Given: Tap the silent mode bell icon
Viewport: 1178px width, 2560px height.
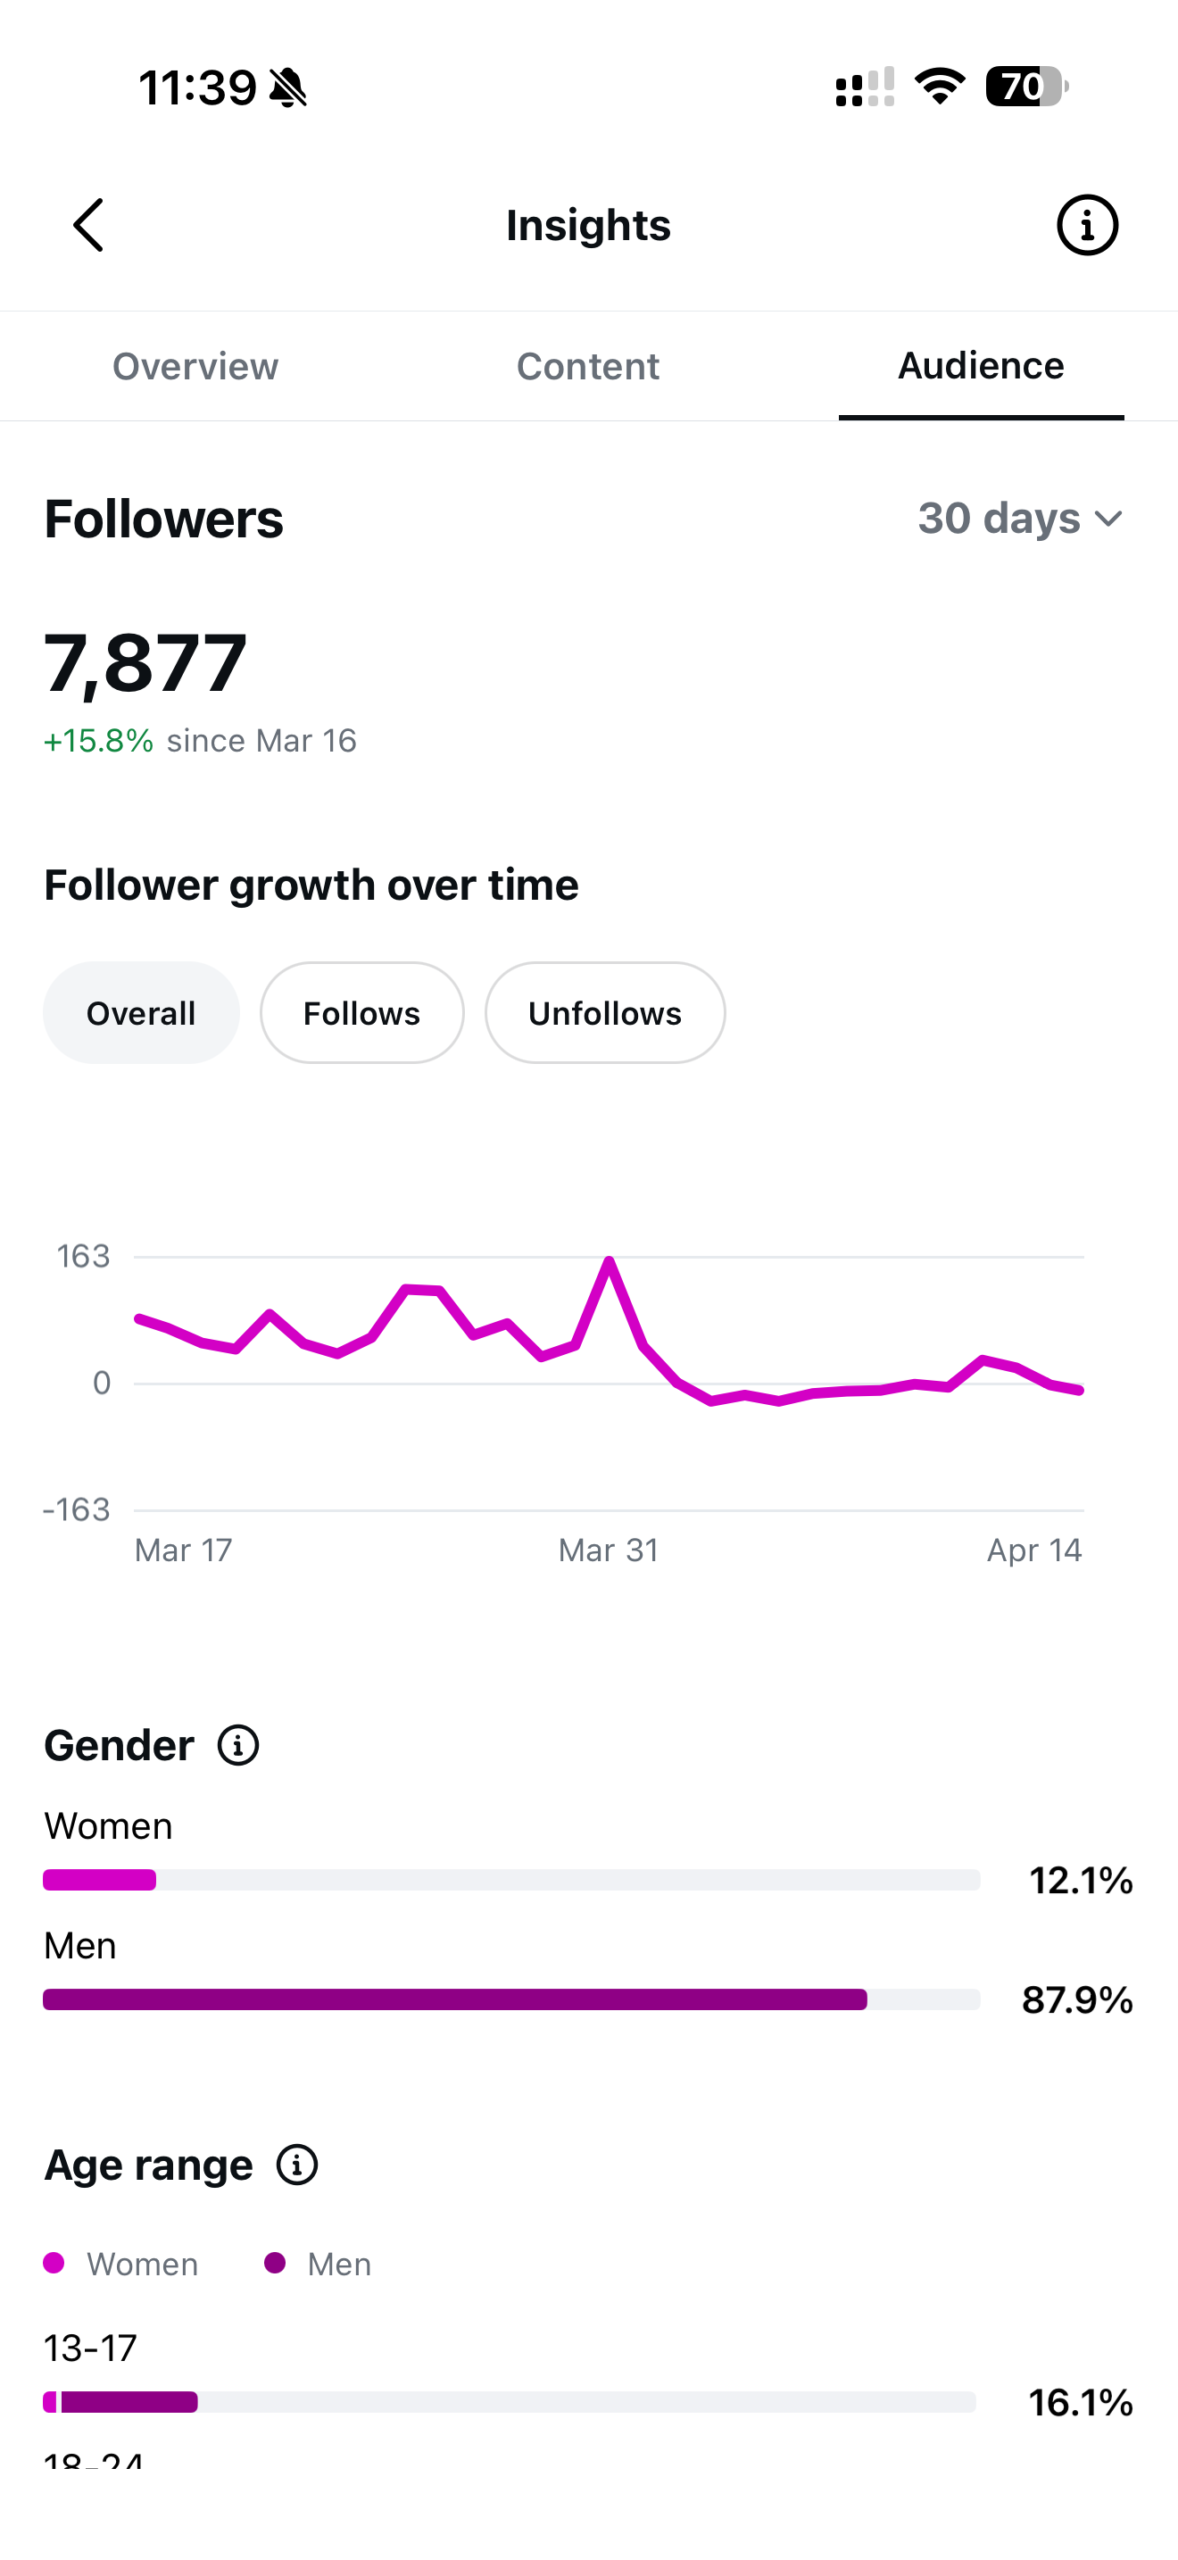Looking at the screenshot, I should pyautogui.click(x=288, y=88).
